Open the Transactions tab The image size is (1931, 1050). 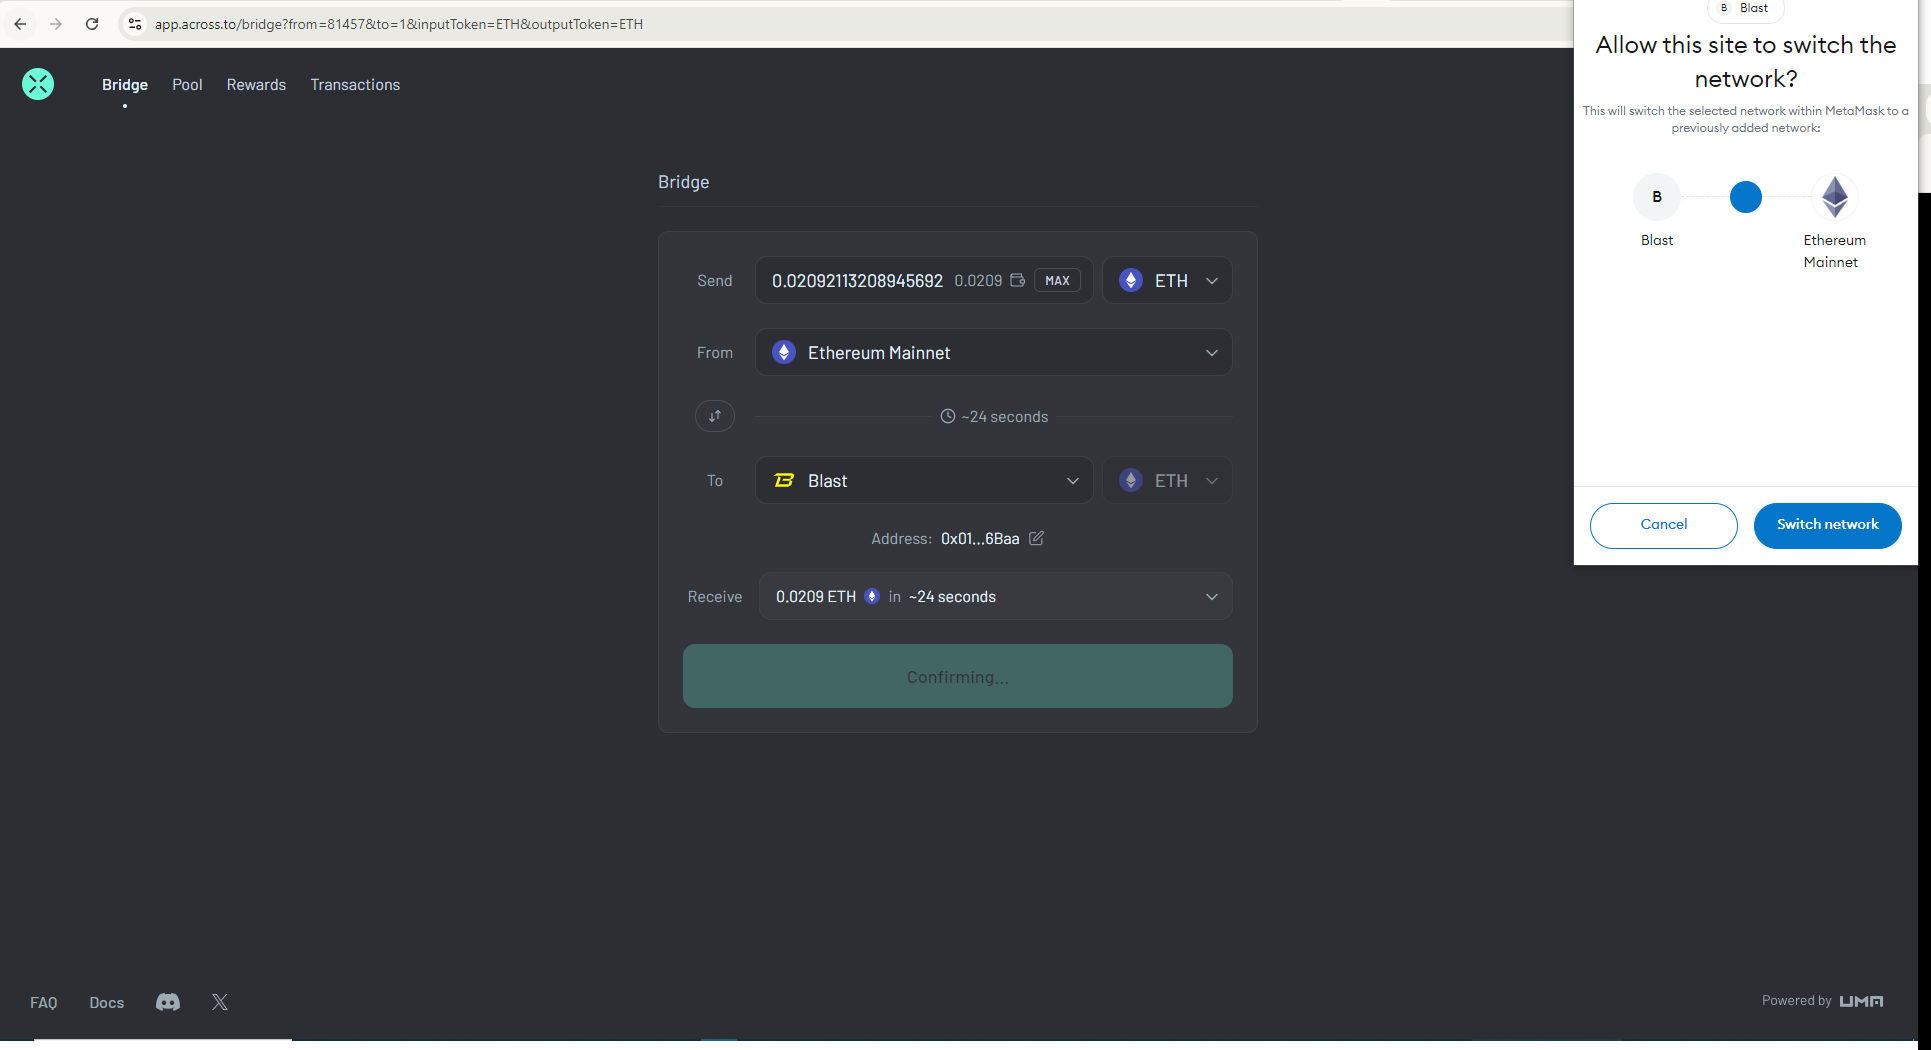pos(355,85)
